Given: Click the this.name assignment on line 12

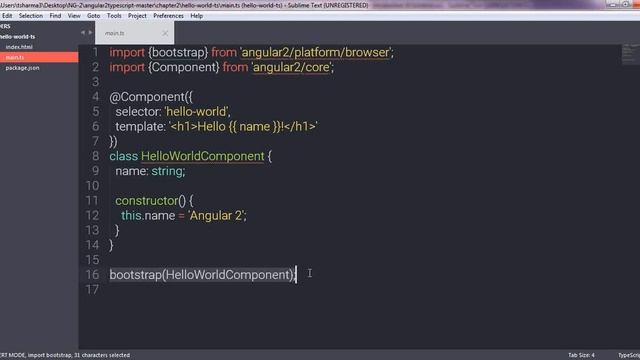Looking at the screenshot, I should [184, 216].
